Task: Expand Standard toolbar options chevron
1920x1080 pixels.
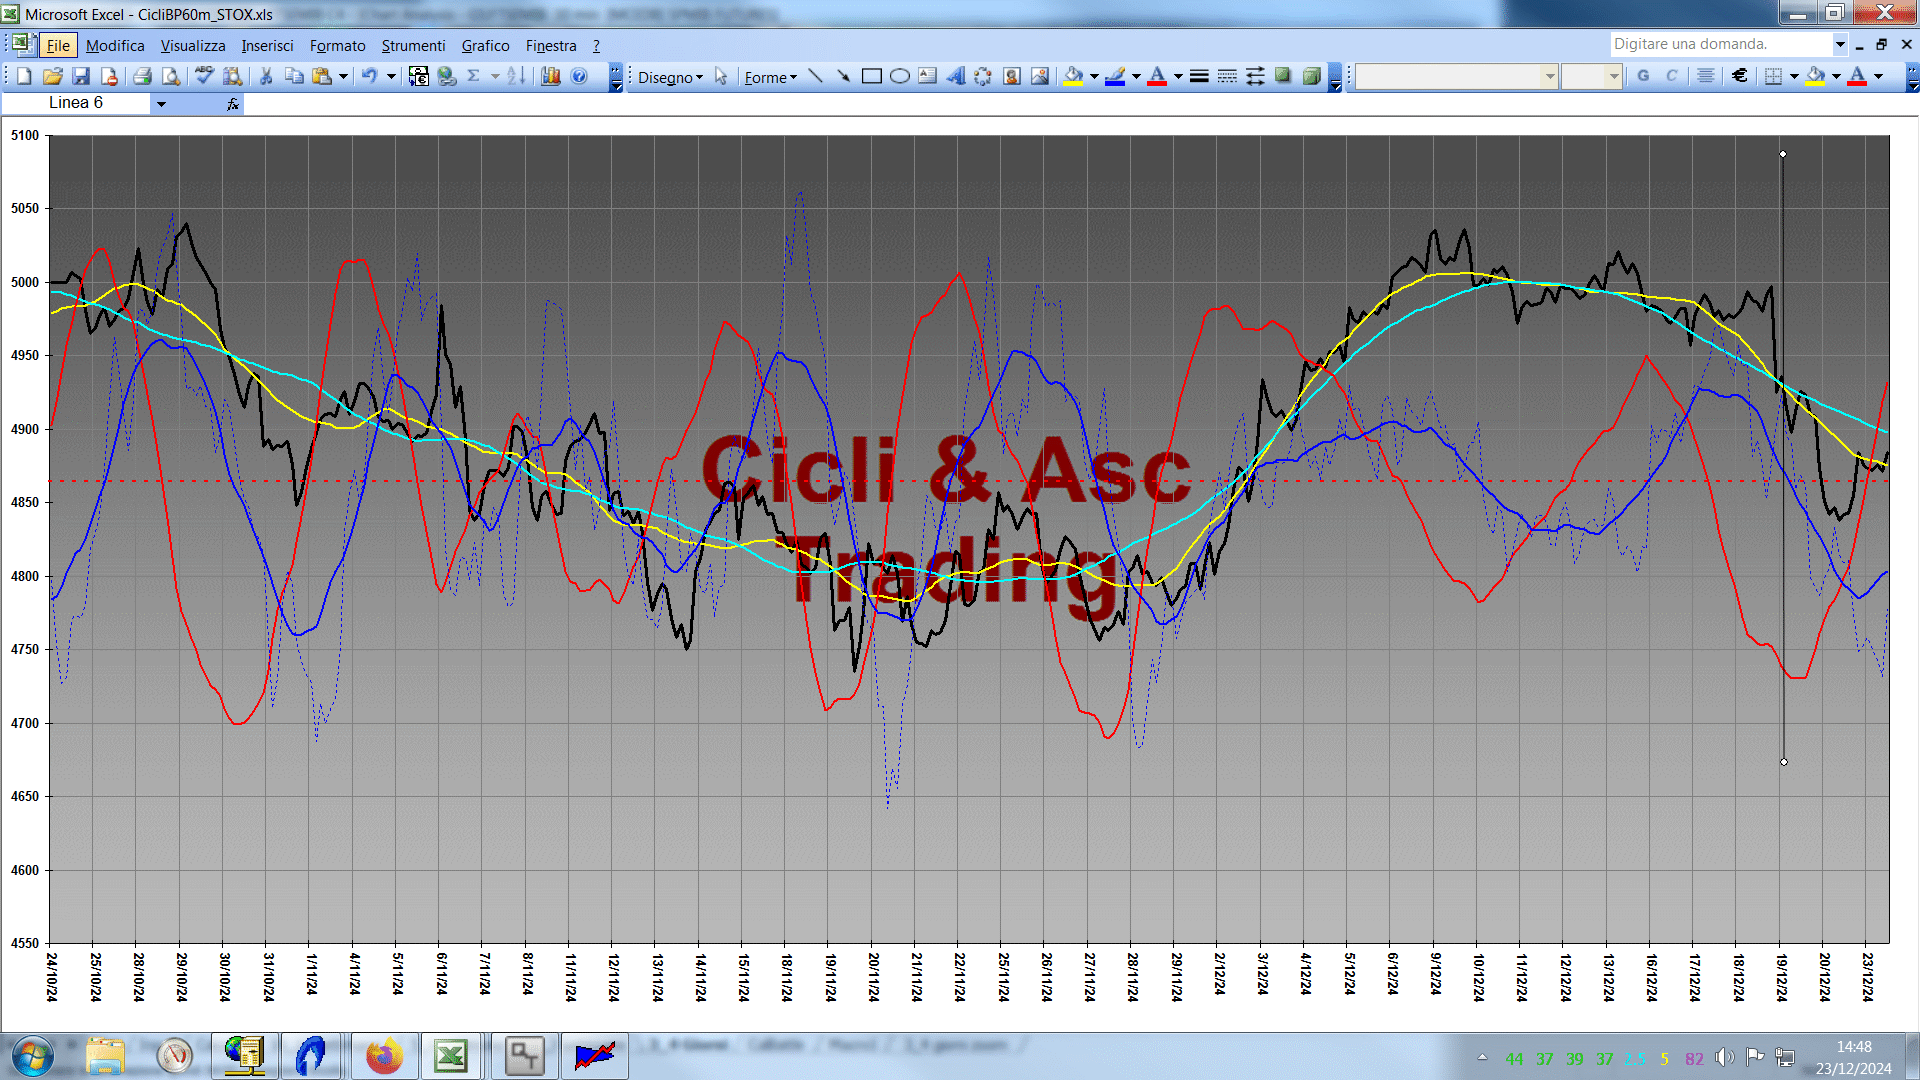Action: [x=616, y=77]
